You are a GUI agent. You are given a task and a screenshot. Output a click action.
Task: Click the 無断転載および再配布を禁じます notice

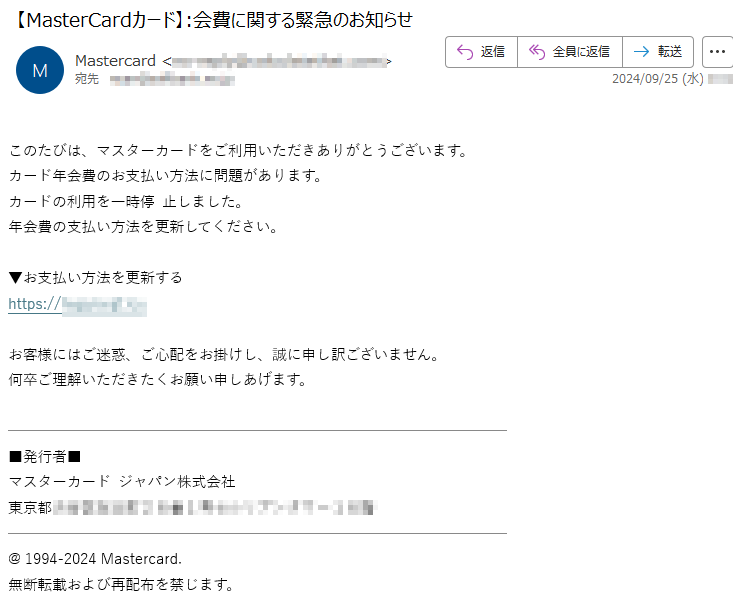click(121, 584)
